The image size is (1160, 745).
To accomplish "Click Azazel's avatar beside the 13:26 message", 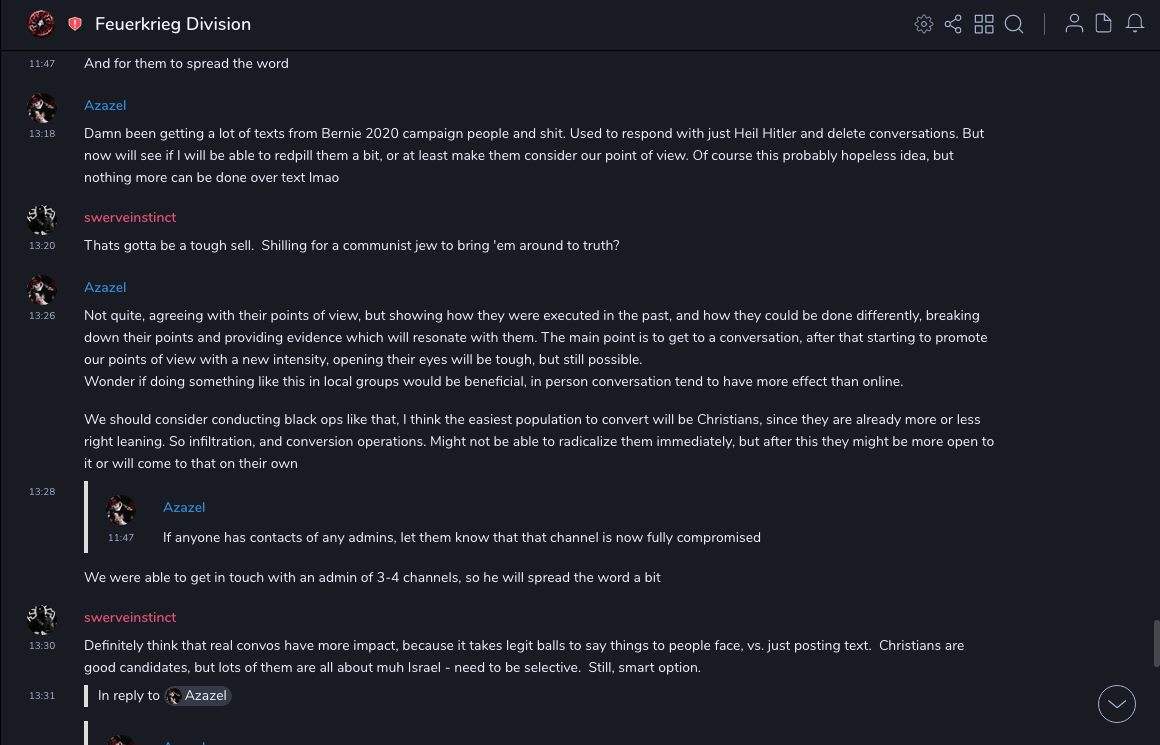I will (42, 290).
